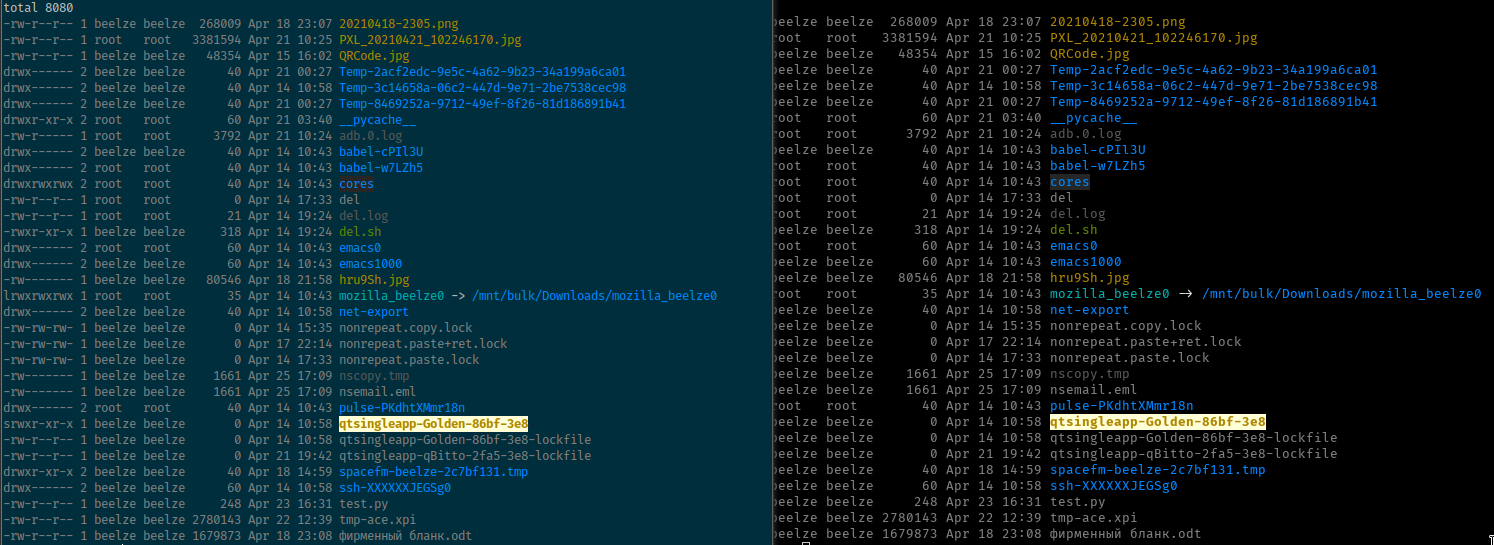Viewport: 1494px width, 545px height.
Task: Select hru9Sh.jpg in the left pane
Action: [375, 279]
